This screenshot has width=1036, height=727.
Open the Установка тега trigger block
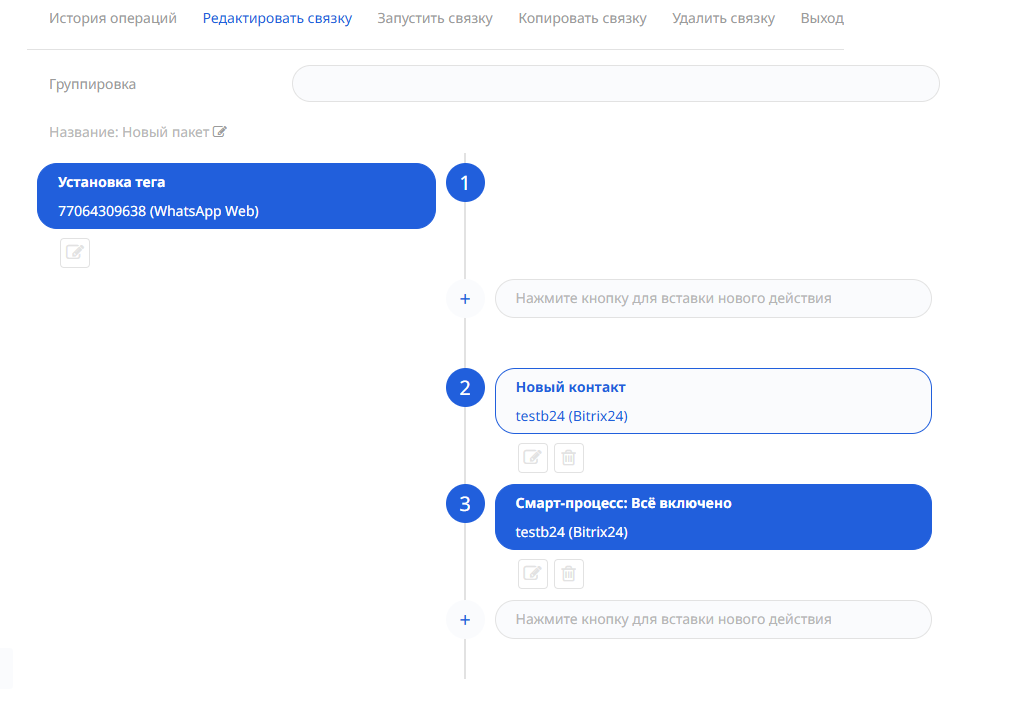tap(236, 196)
